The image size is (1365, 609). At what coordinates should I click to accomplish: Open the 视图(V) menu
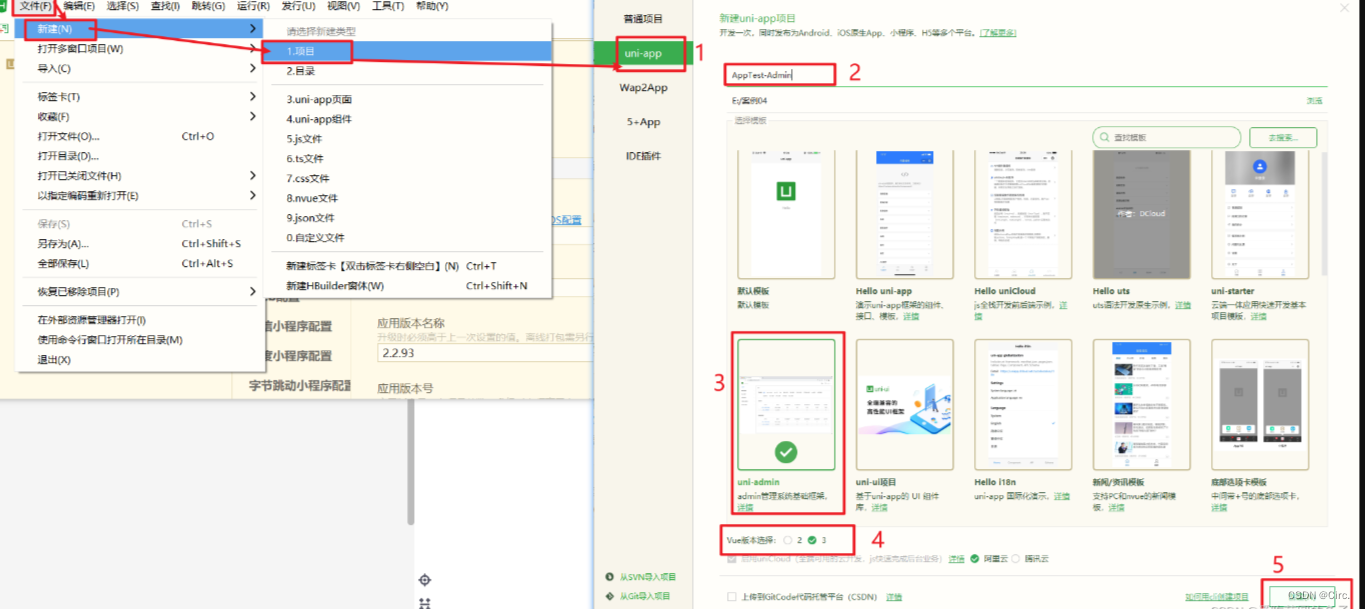point(343,6)
